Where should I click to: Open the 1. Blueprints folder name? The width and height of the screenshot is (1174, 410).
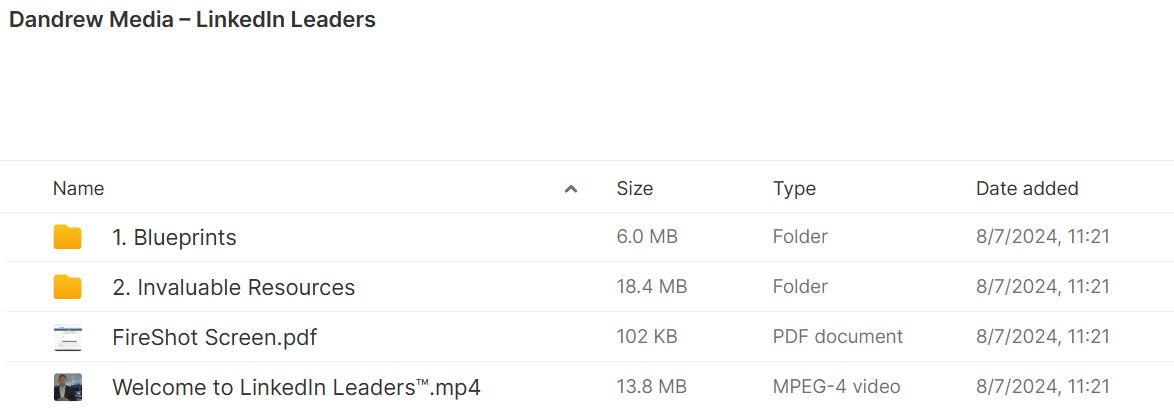click(x=174, y=237)
